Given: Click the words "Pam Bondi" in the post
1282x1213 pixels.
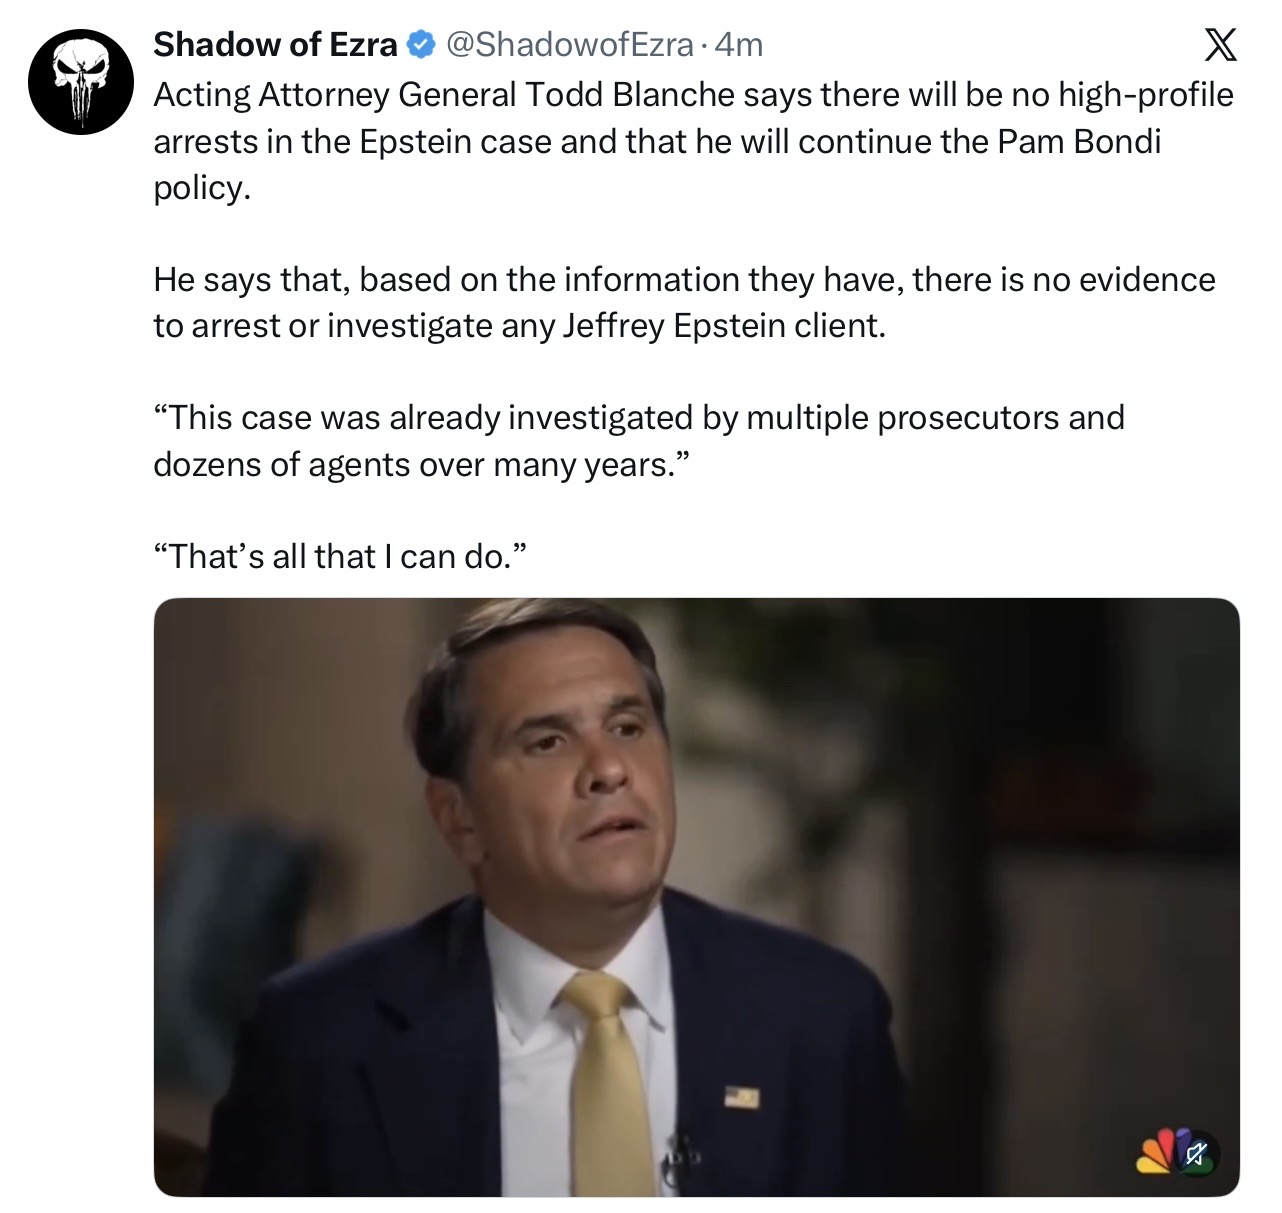Looking at the screenshot, I should pyautogui.click(x=1079, y=141).
